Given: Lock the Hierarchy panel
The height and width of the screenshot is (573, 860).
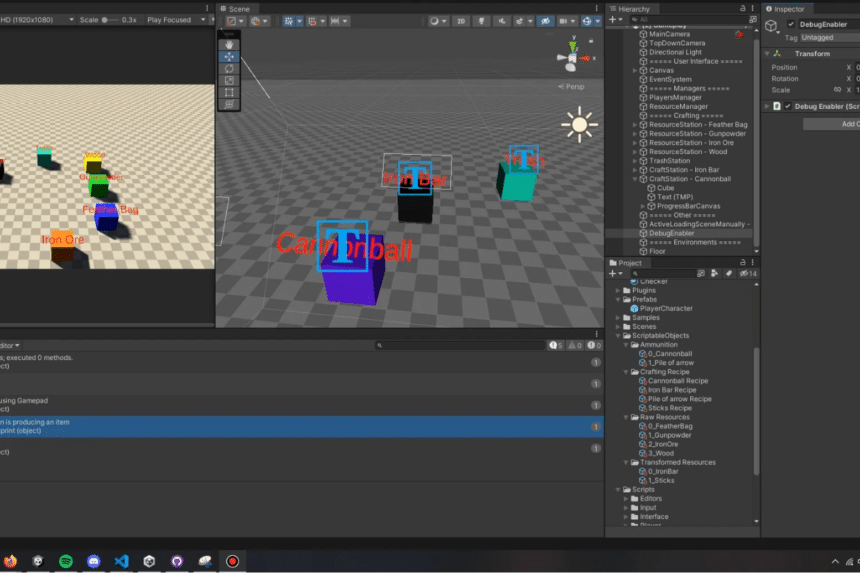Looking at the screenshot, I should click(x=743, y=8).
